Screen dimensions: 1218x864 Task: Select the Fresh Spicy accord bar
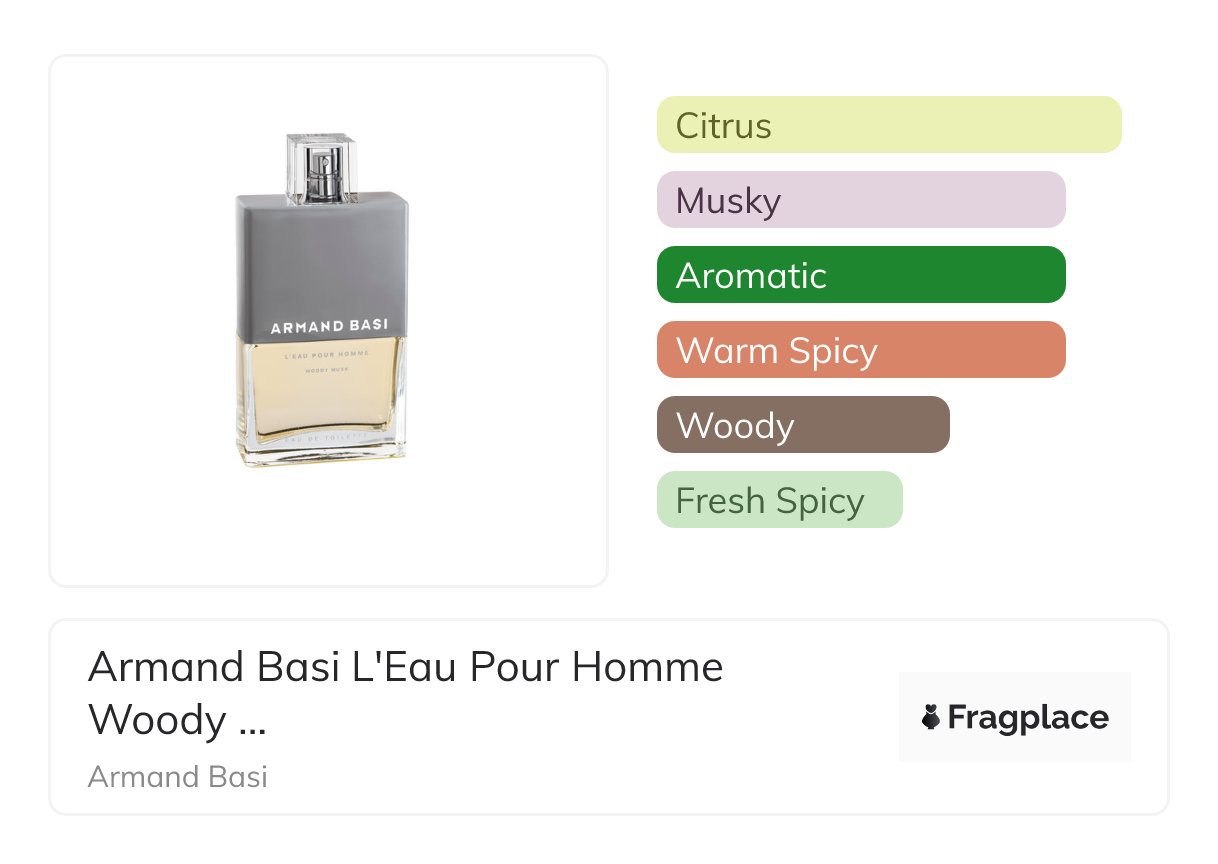779,500
